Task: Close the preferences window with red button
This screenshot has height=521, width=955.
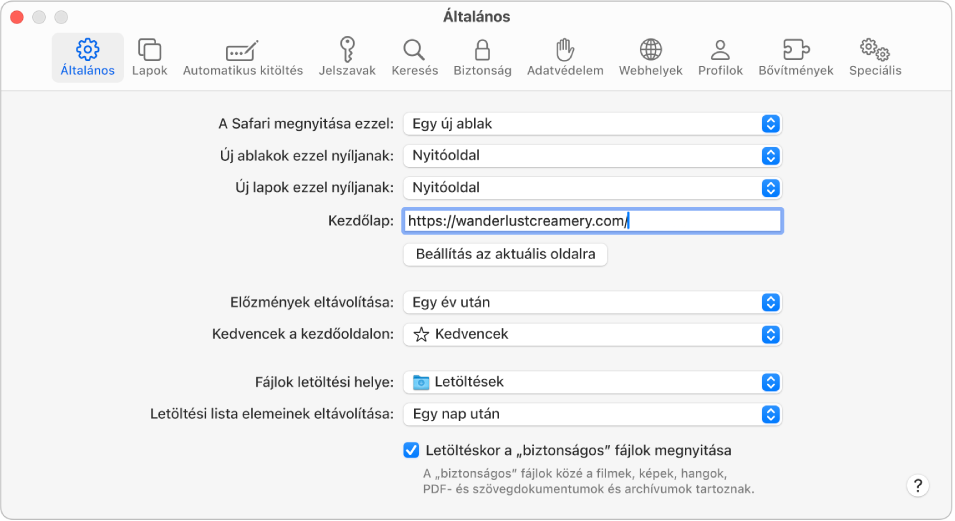Action: [x=17, y=17]
